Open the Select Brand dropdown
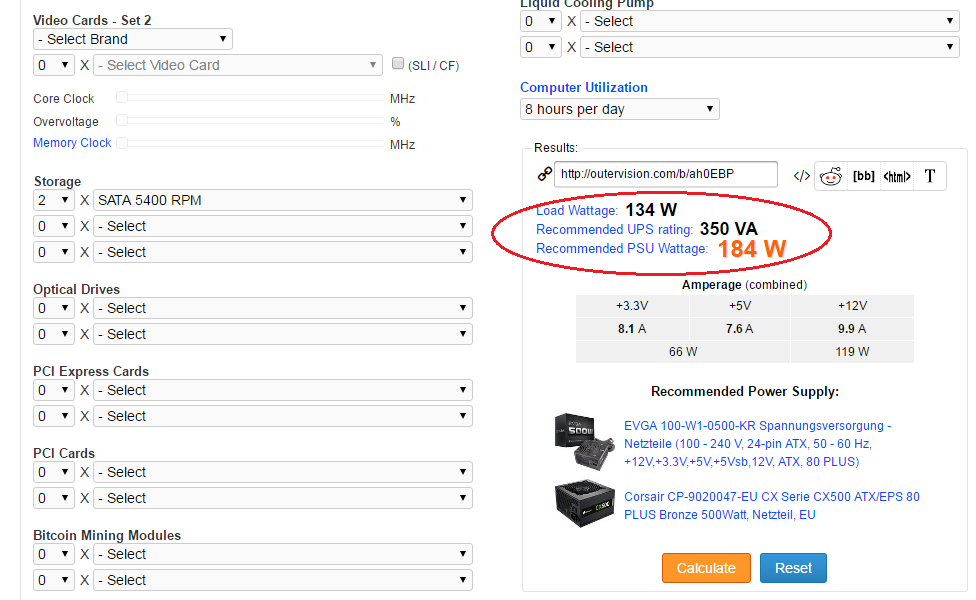 pyautogui.click(x=132, y=39)
